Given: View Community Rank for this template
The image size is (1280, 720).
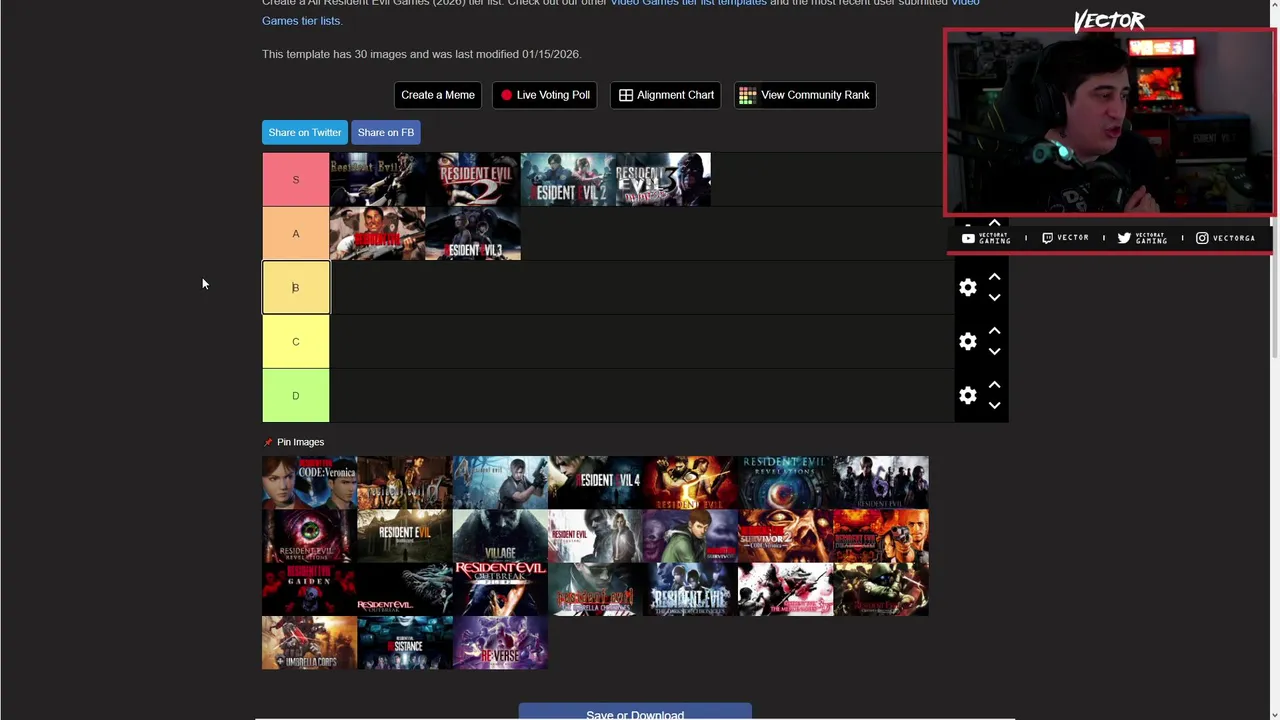Looking at the screenshot, I should click(805, 95).
